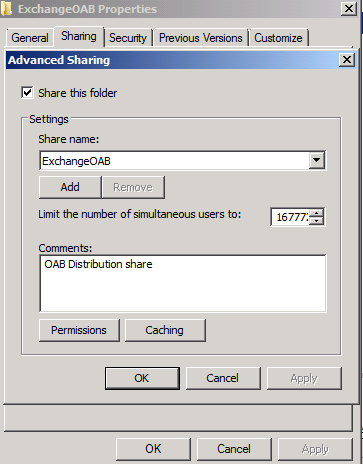Open the Share name dropdown arrow

[316, 161]
